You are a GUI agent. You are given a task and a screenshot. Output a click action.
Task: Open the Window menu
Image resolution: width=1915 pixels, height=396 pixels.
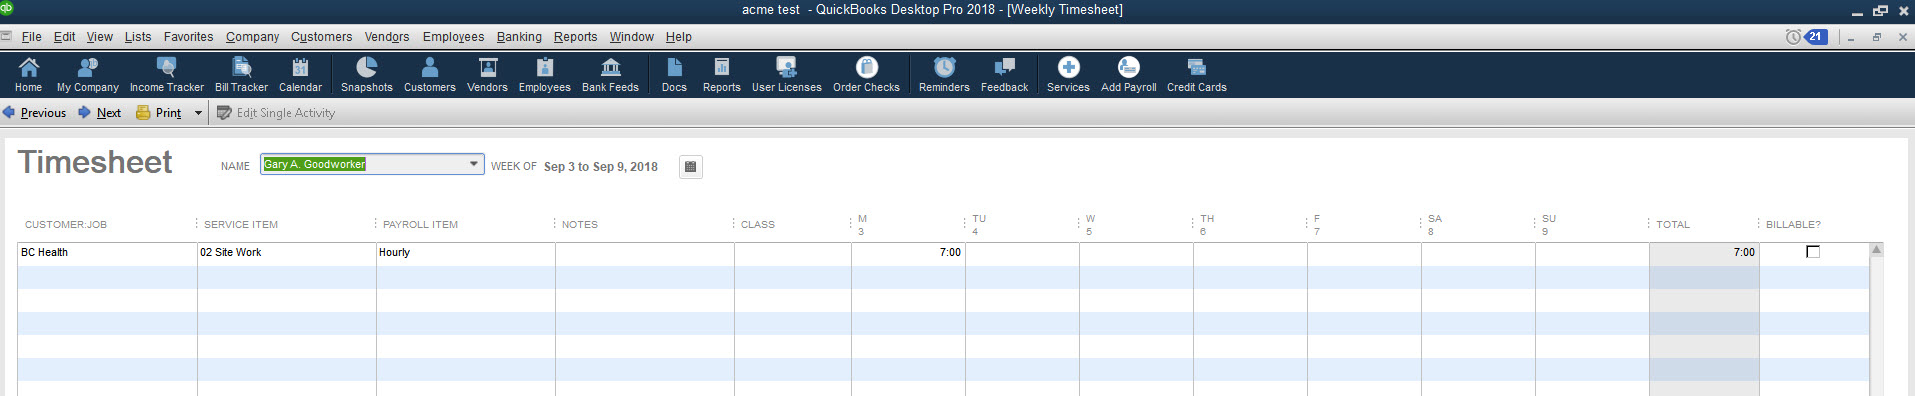632,37
